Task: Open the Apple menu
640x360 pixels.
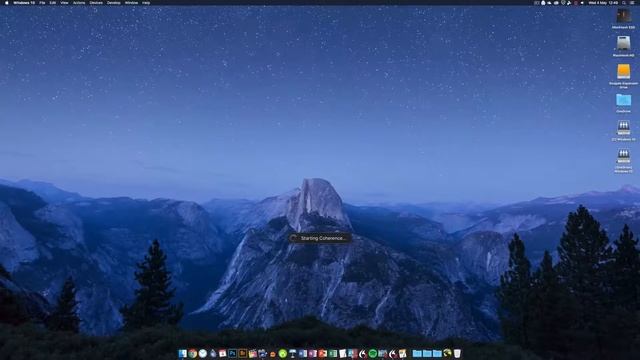Action: tap(6, 3)
